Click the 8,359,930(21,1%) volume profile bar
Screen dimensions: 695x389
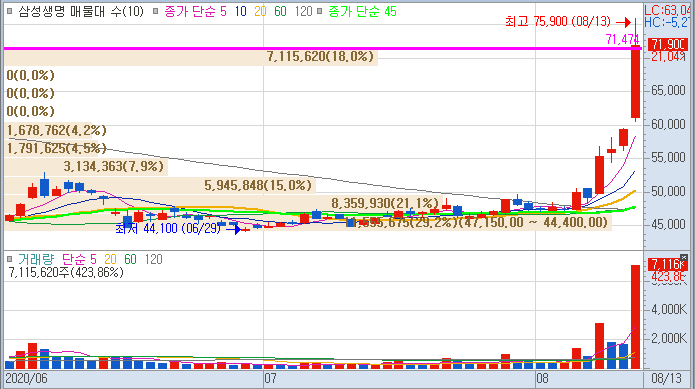(223, 203)
